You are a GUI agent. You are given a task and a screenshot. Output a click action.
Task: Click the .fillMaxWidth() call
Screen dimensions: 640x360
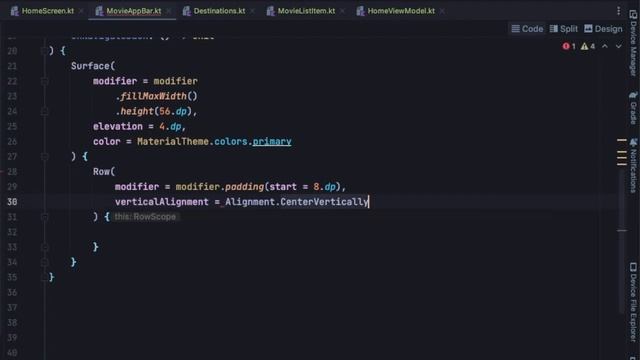[x=156, y=96]
